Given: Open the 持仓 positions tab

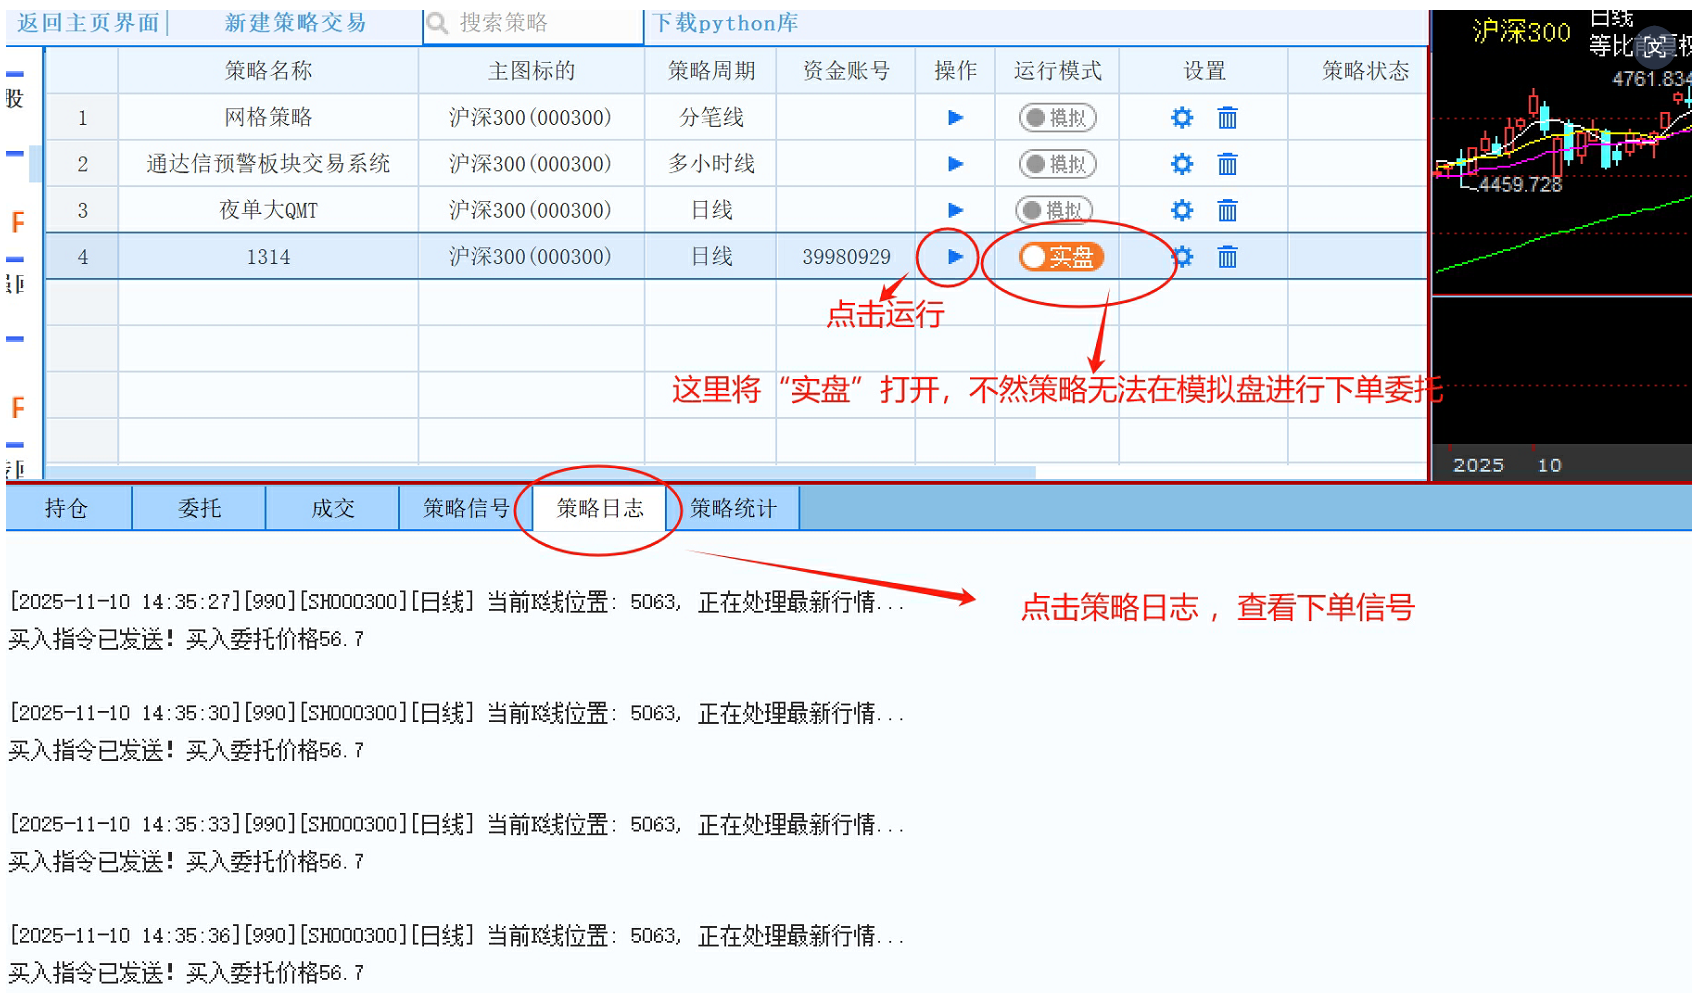Looking at the screenshot, I should tap(67, 508).
